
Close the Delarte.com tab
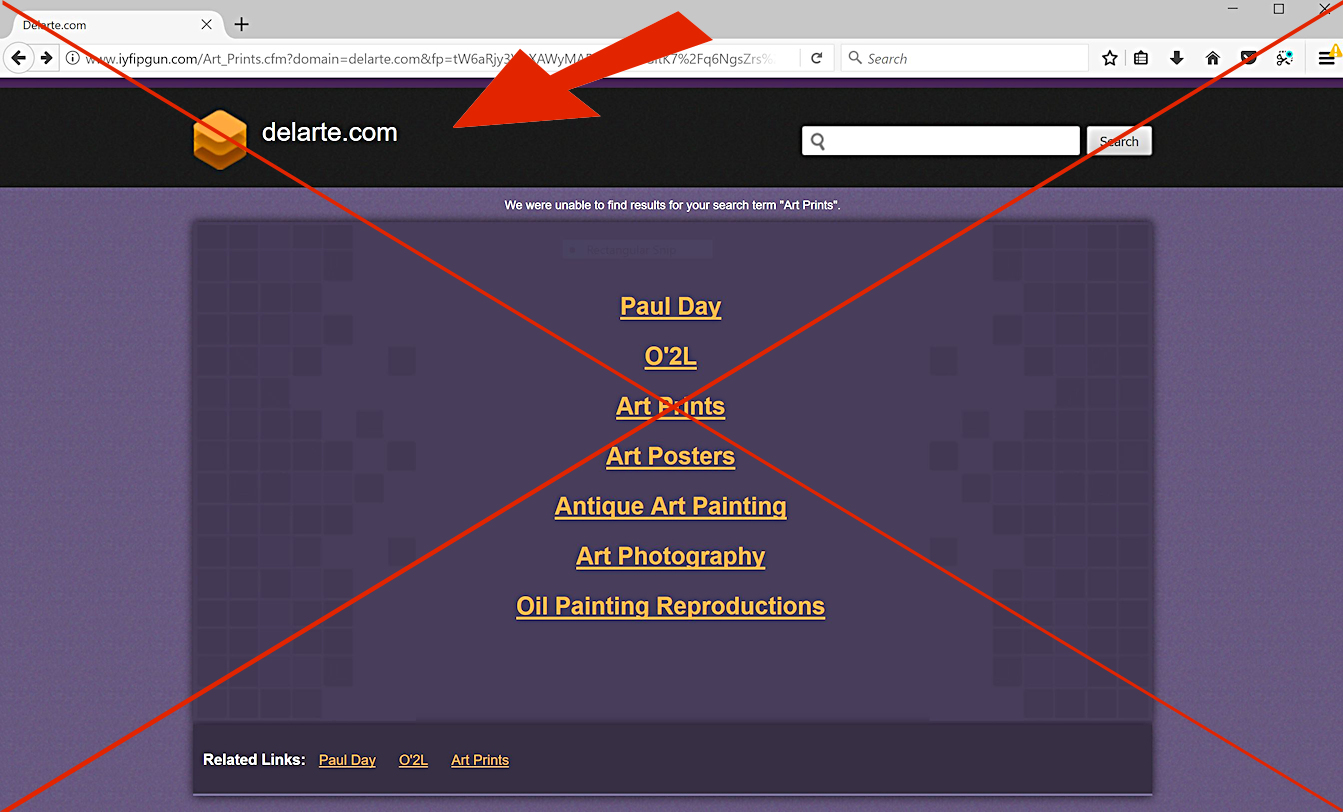click(x=207, y=24)
